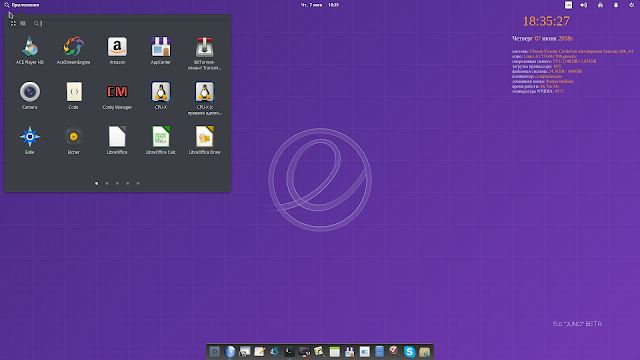Open the image viewer icon in dock

319,351
